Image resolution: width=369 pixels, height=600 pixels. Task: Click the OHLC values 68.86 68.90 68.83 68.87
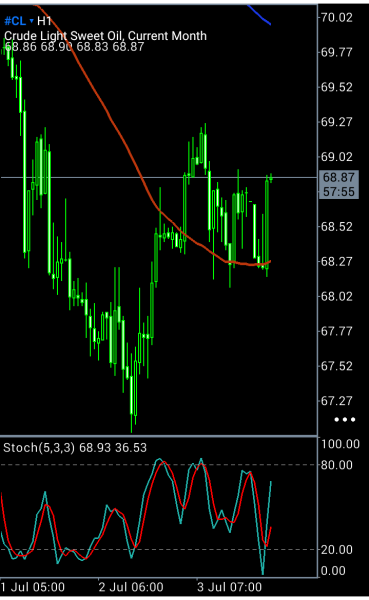point(74,47)
